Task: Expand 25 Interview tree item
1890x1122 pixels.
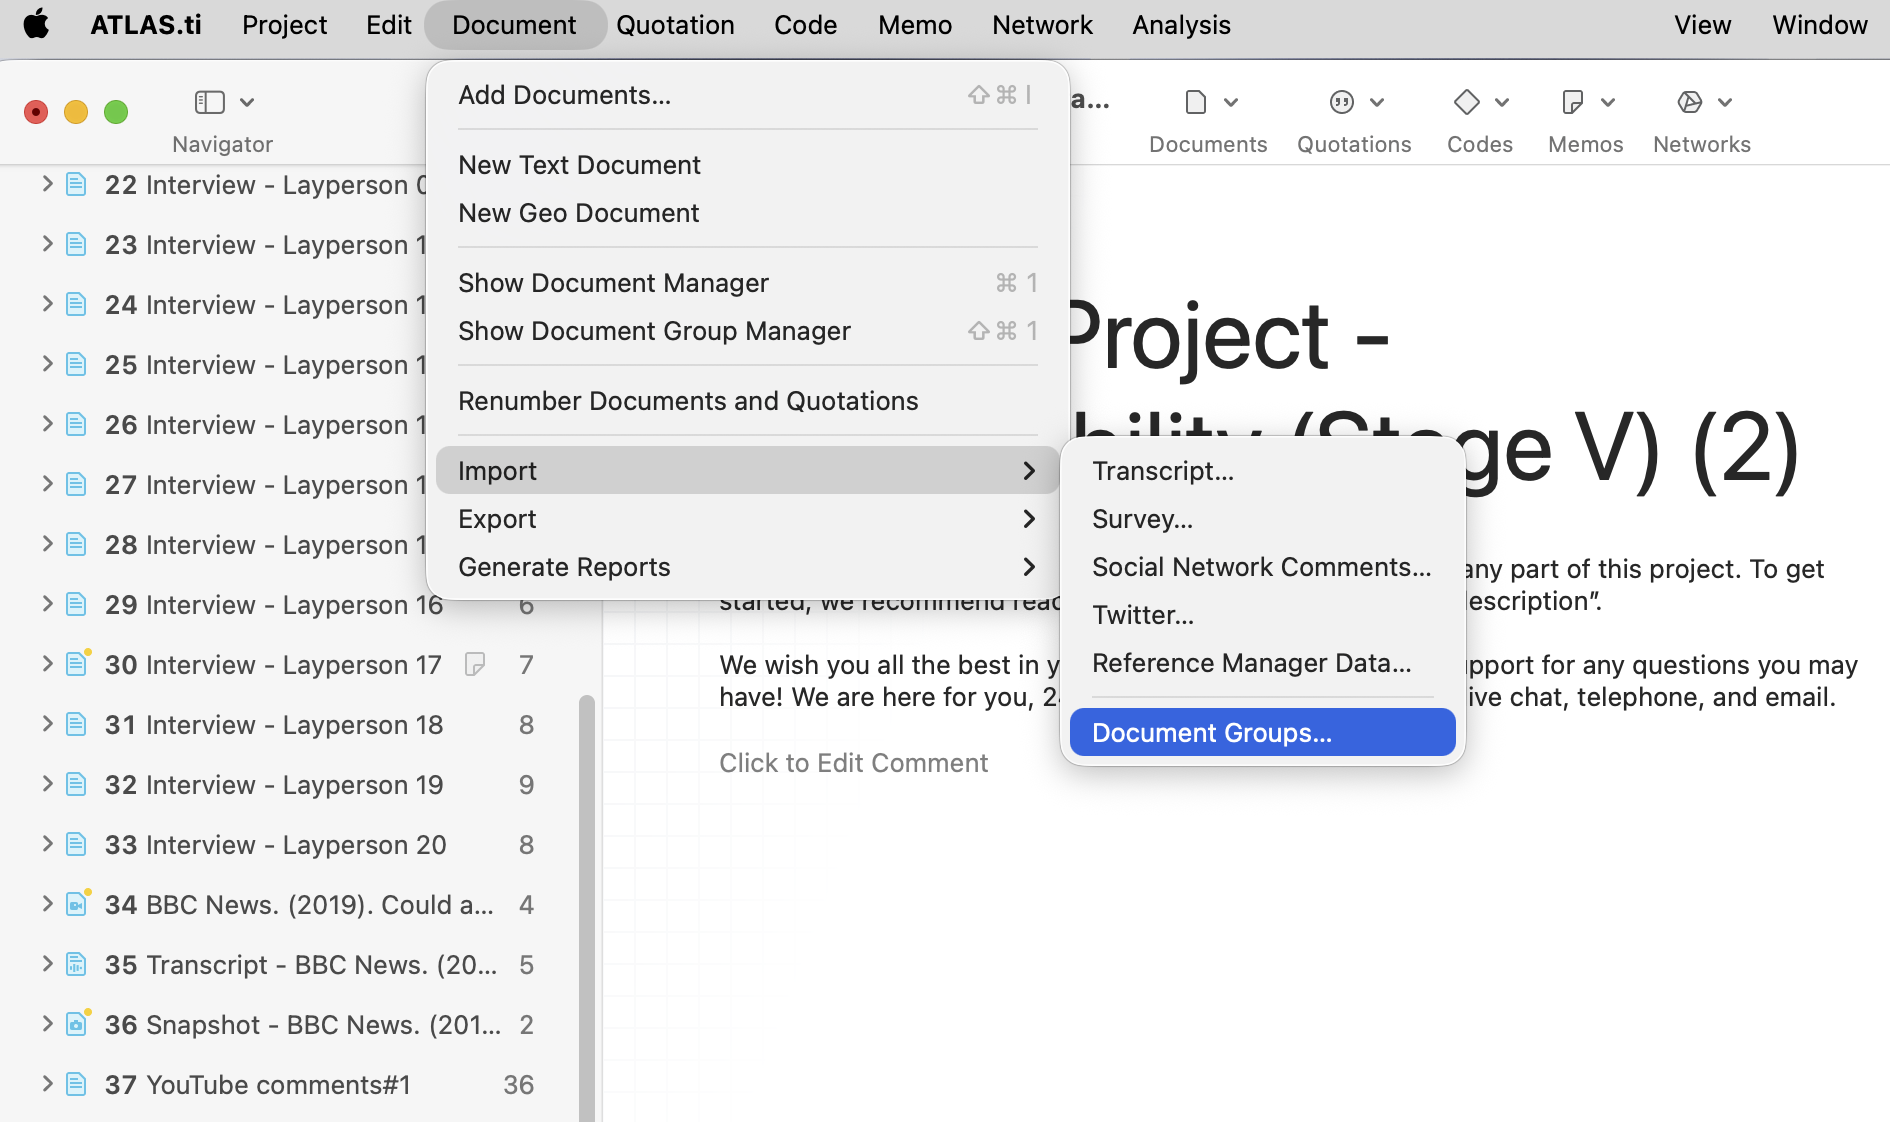Action: point(46,364)
